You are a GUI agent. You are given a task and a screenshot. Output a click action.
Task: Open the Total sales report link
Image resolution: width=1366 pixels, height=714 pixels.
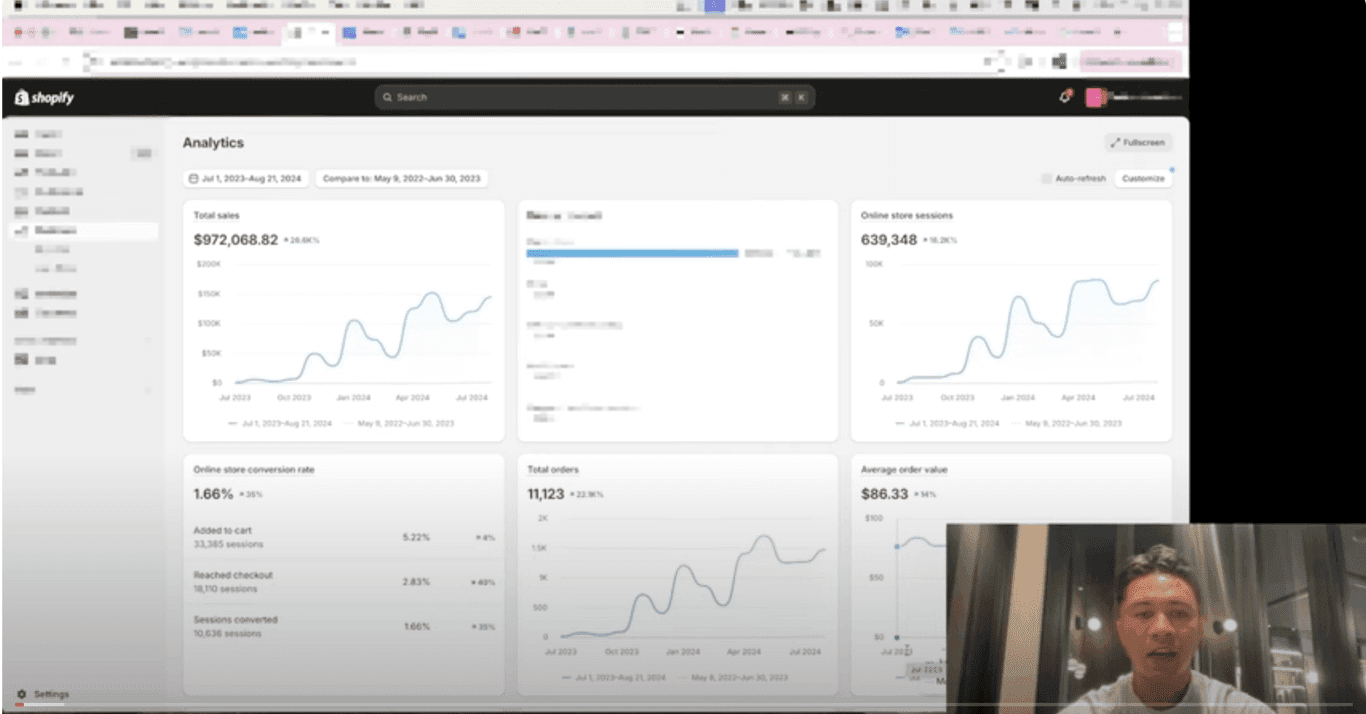coord(217,216)
